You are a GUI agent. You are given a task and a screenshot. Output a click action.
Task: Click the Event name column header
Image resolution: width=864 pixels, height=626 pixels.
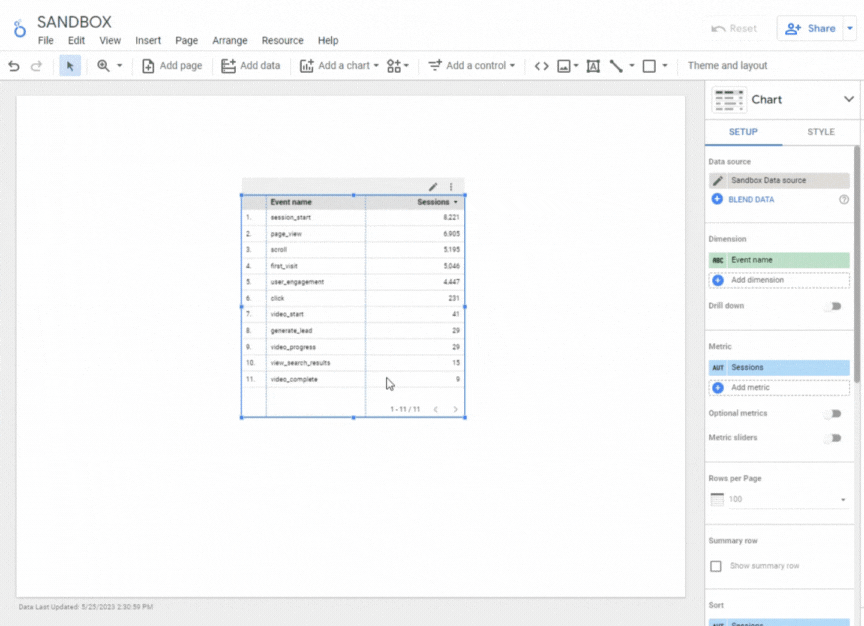pyautogui.click(x=291, y=202)
